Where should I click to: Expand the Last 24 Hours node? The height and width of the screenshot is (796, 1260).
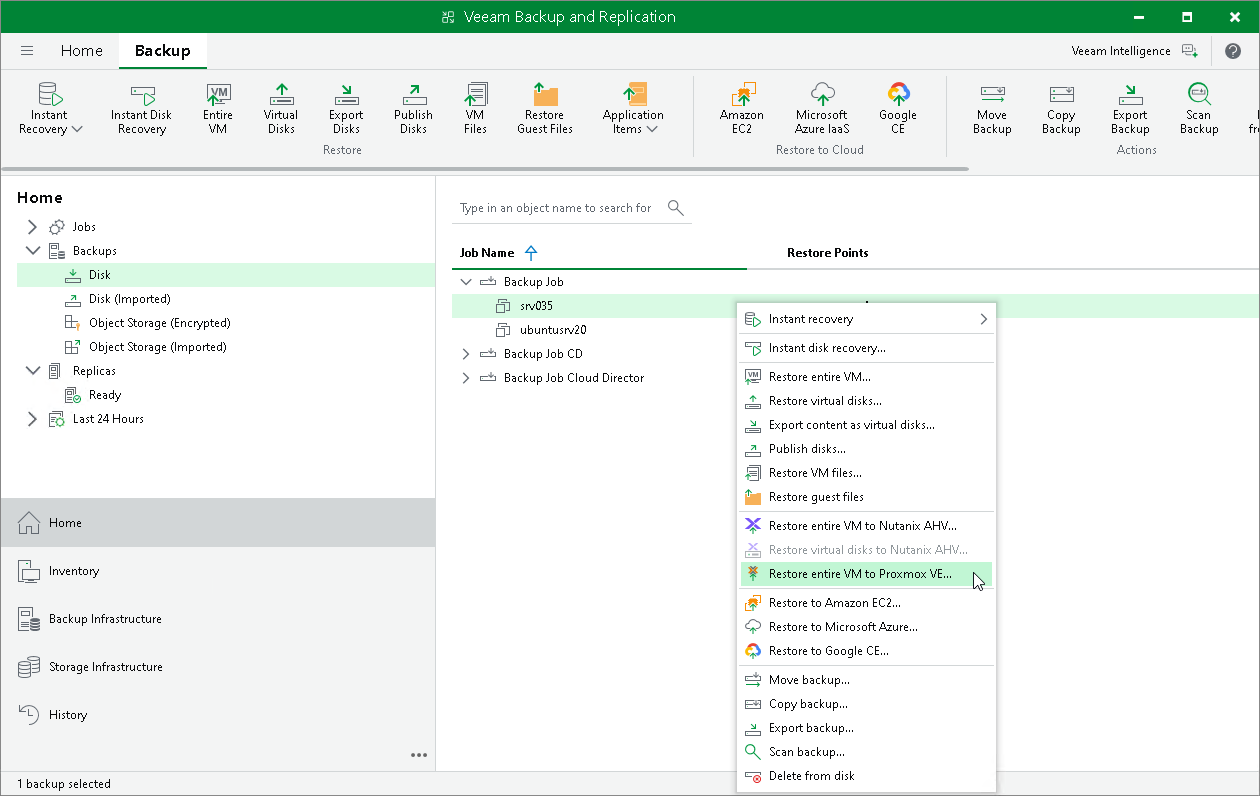[33, 419]
